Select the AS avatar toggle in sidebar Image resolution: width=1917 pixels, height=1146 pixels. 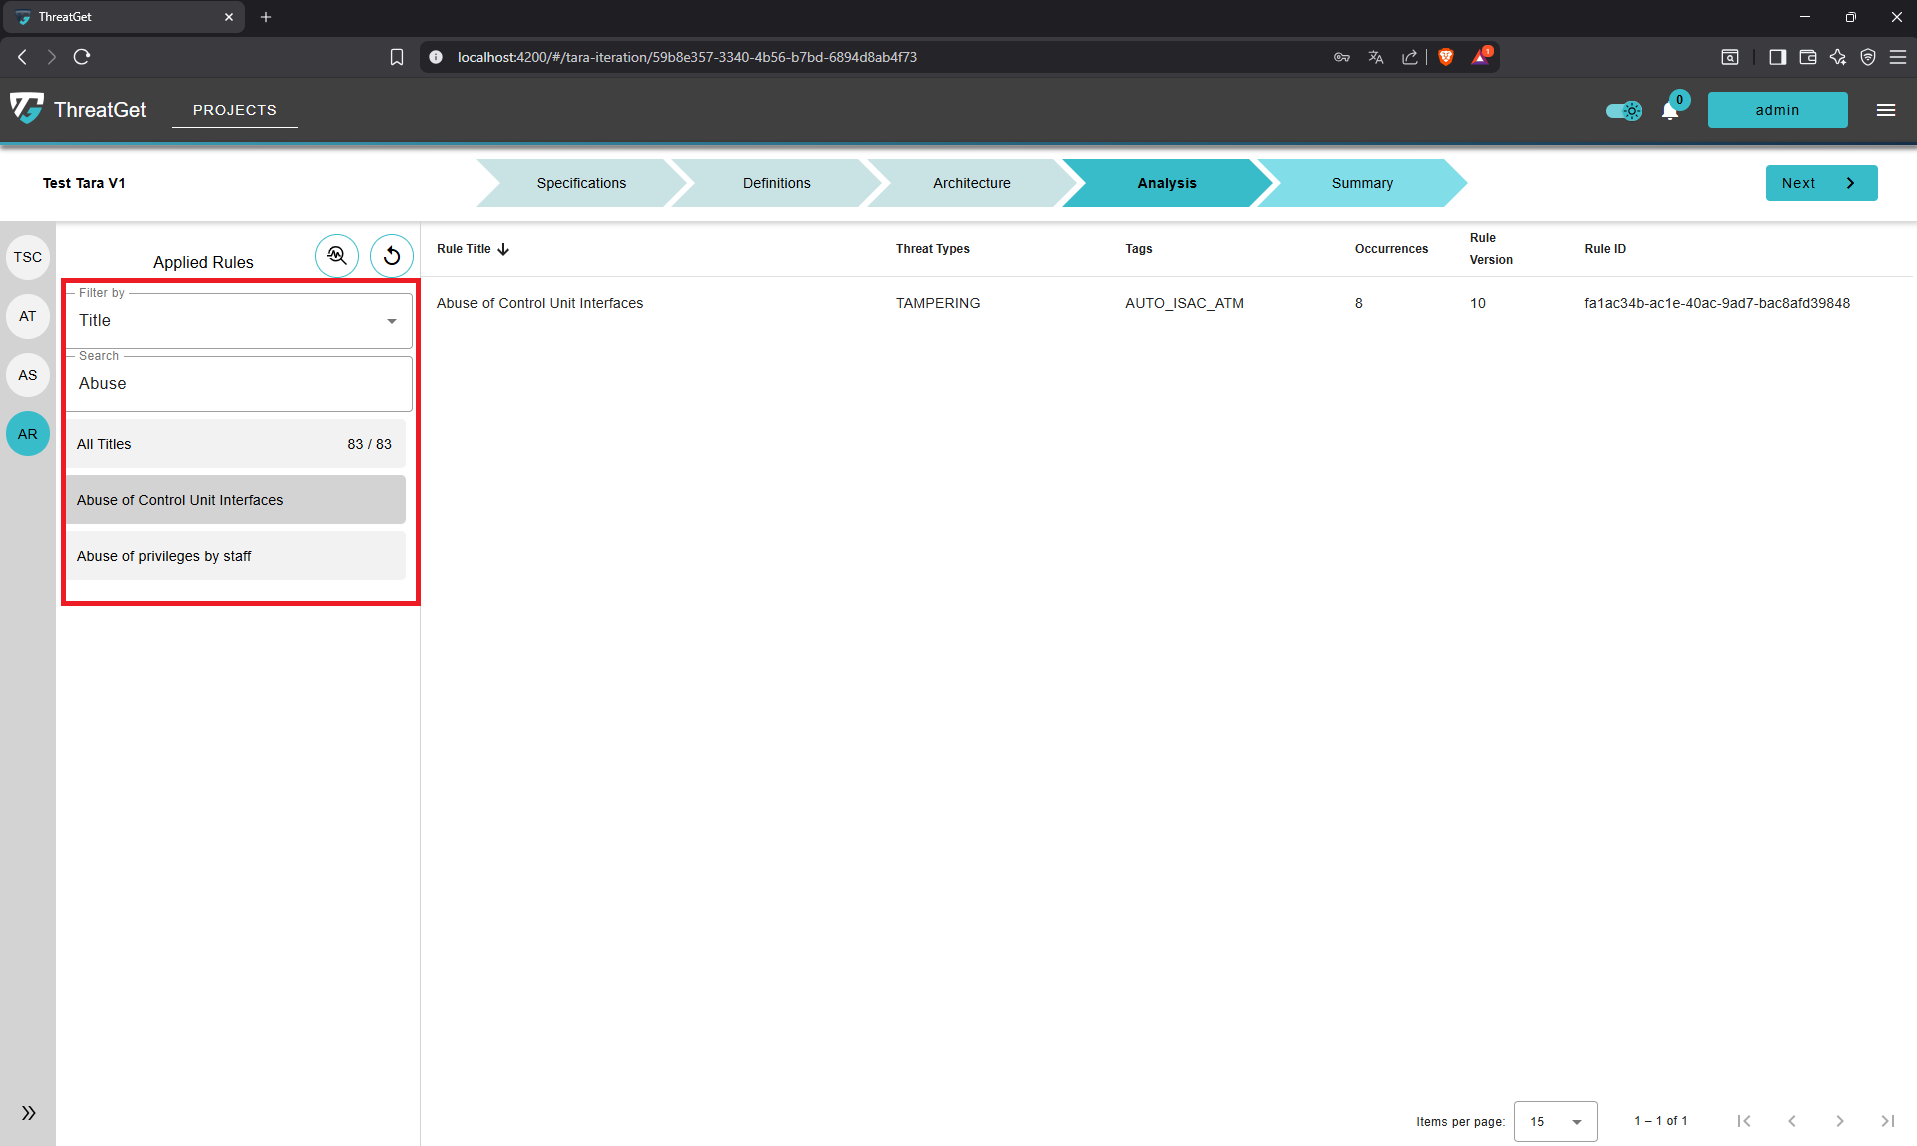[27, 375]
